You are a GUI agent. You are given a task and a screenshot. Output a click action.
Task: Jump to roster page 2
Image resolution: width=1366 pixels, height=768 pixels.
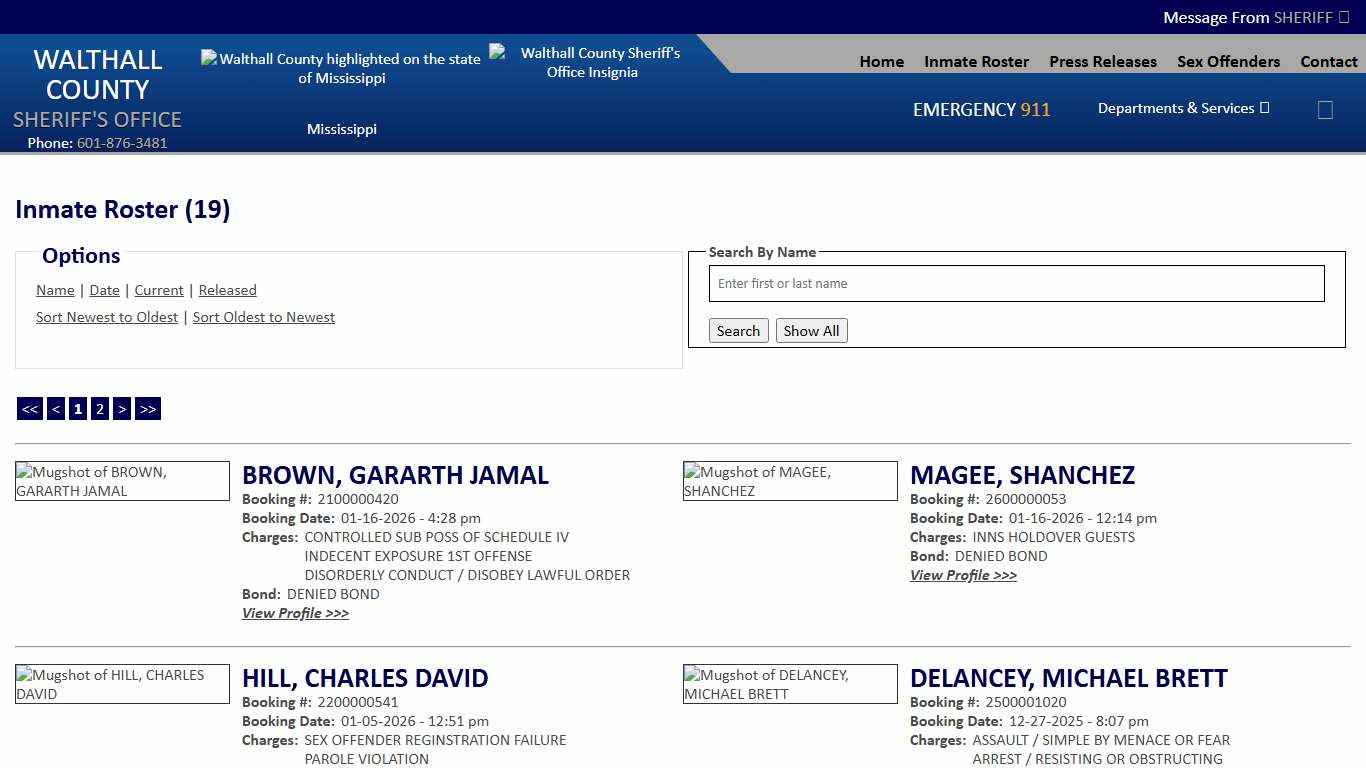point(99,408)
